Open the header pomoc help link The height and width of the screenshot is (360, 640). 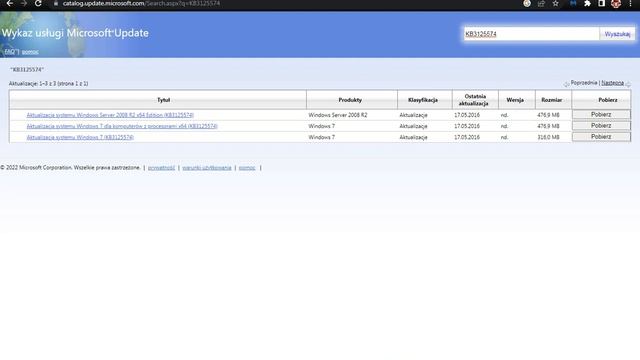[30, 52]
